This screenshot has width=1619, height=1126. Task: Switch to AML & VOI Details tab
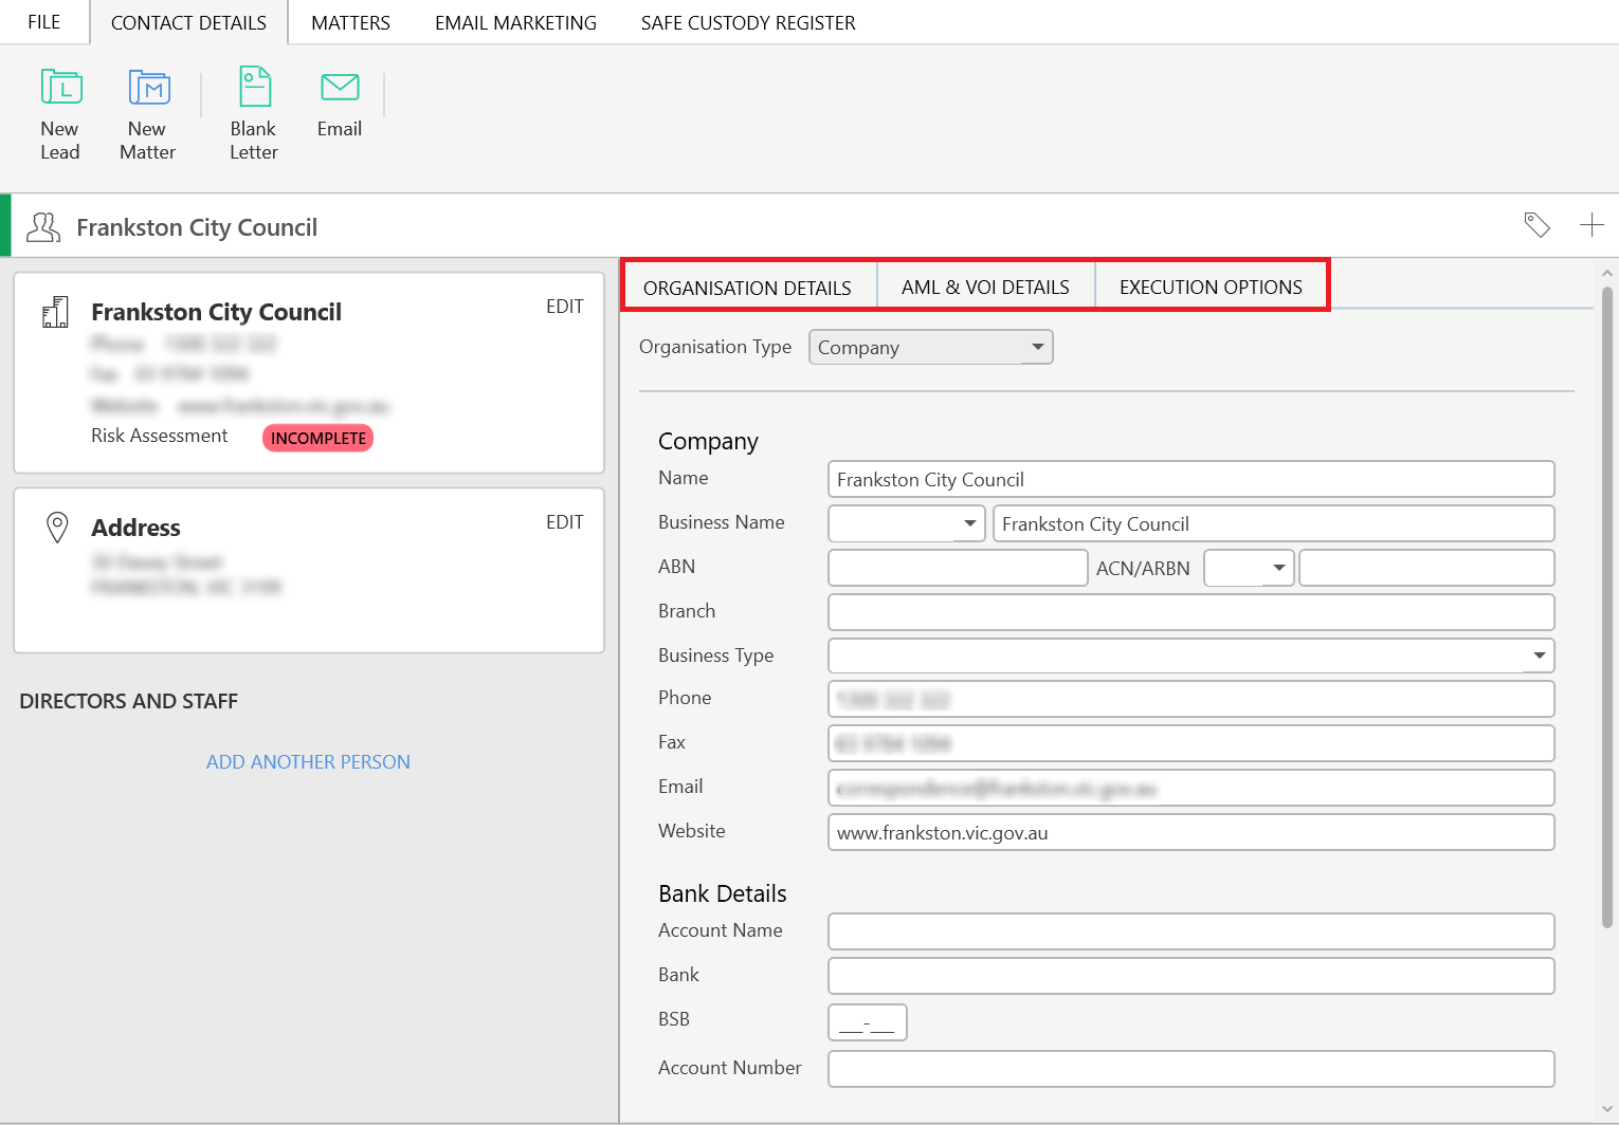(x=985, y=287)
